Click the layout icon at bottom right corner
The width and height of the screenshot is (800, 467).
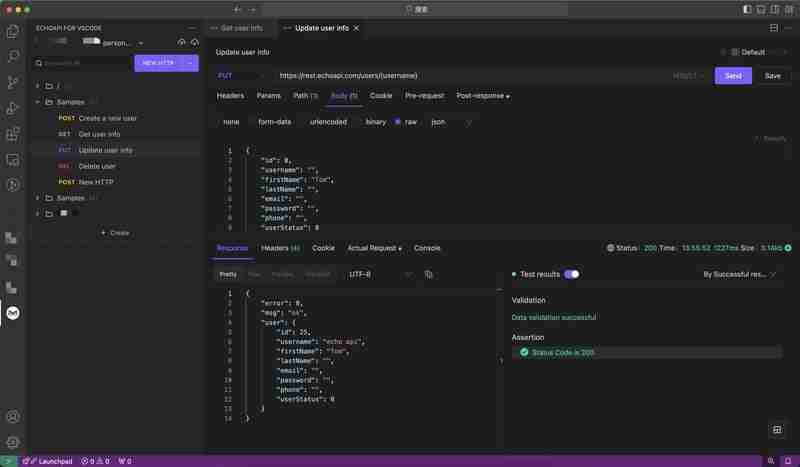click(x=777, y=430)
